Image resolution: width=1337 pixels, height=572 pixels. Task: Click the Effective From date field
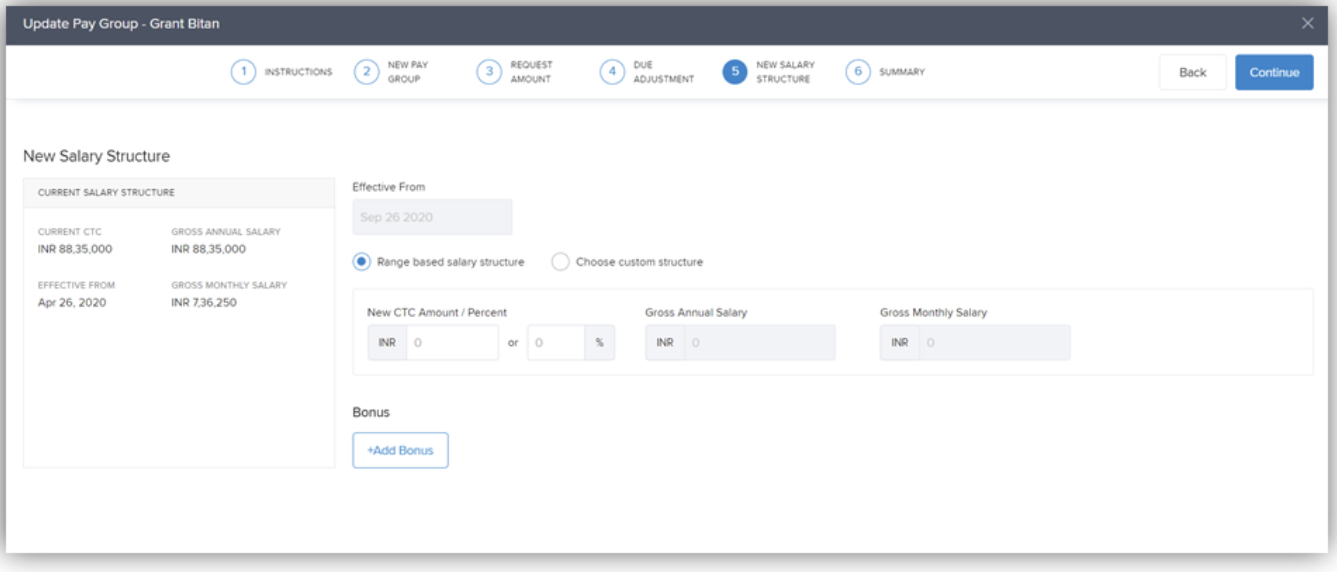click(432, 217)
